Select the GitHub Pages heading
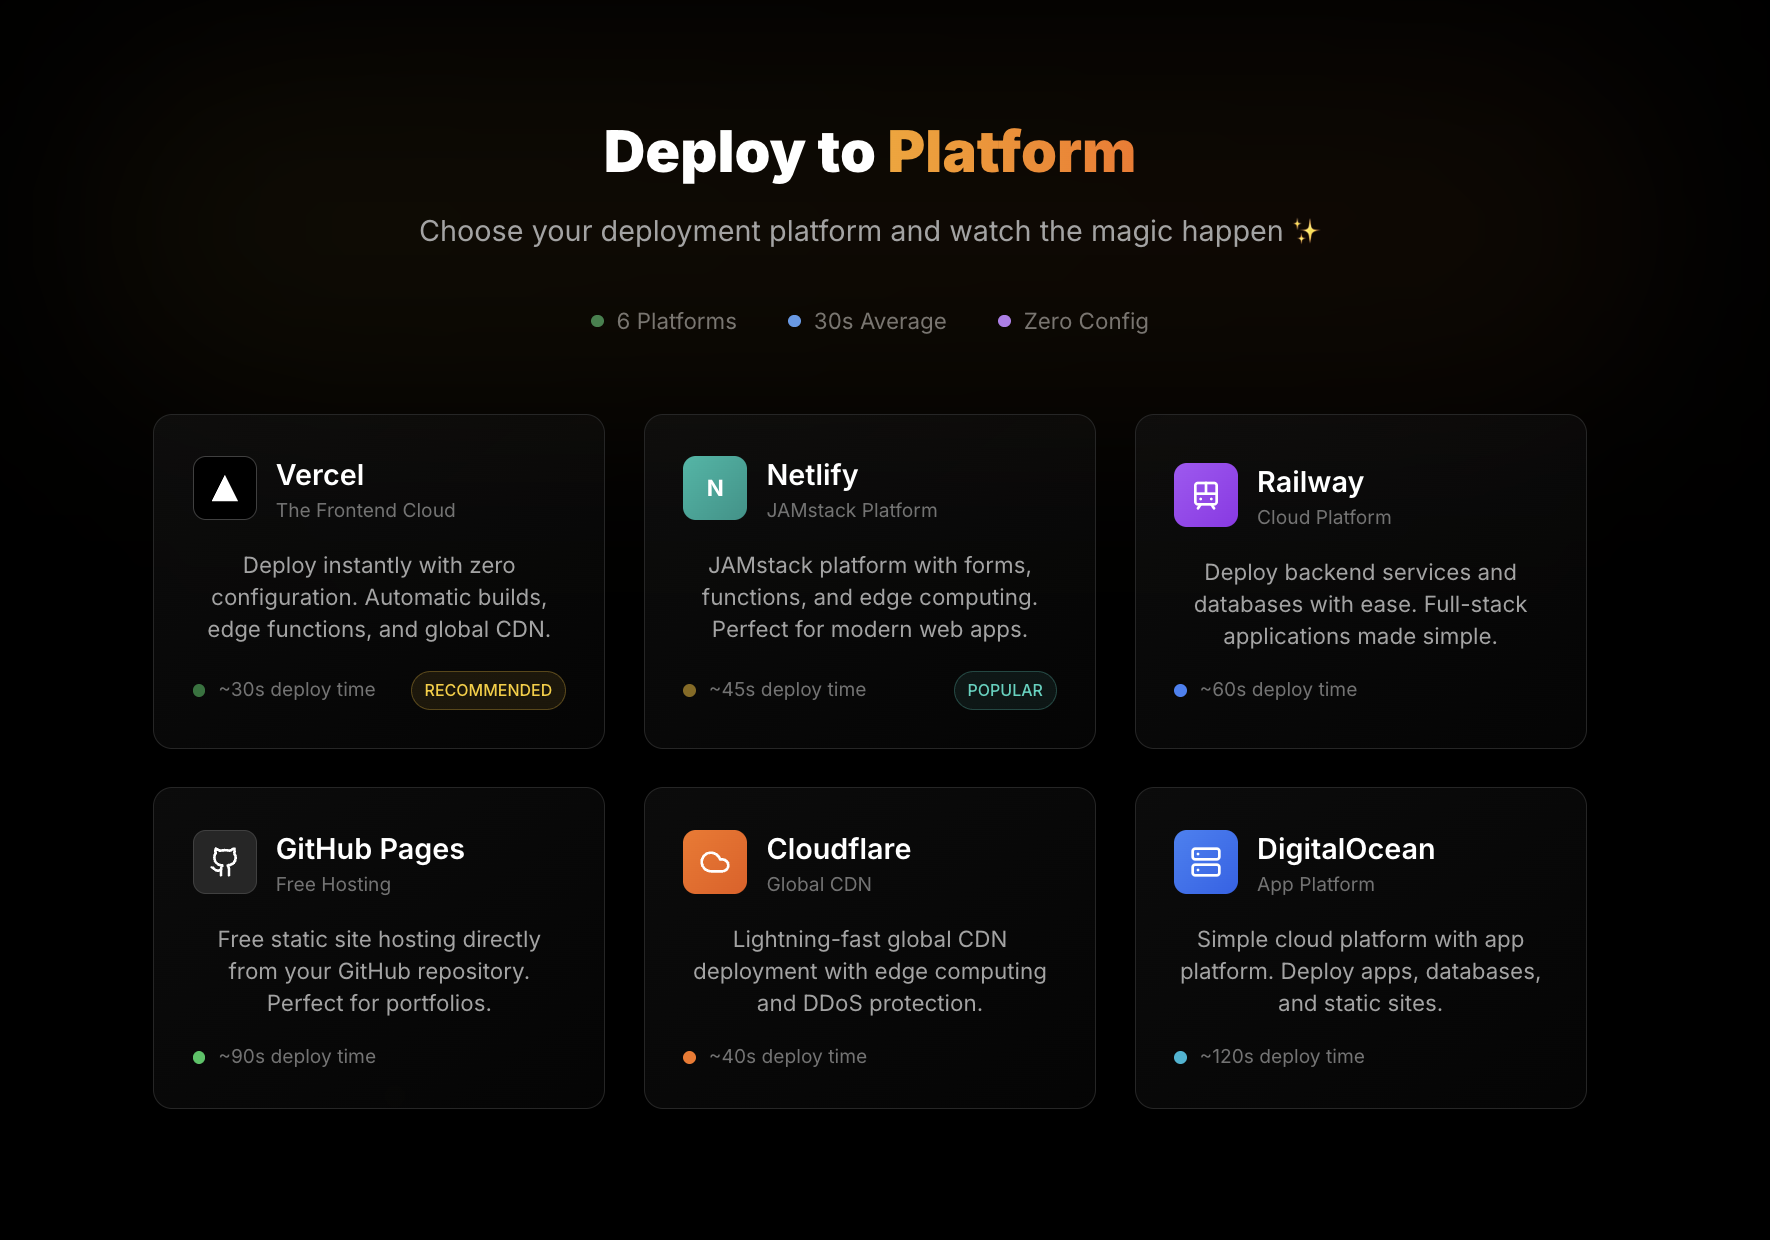1770x1240 pixels. pos(370,849)
